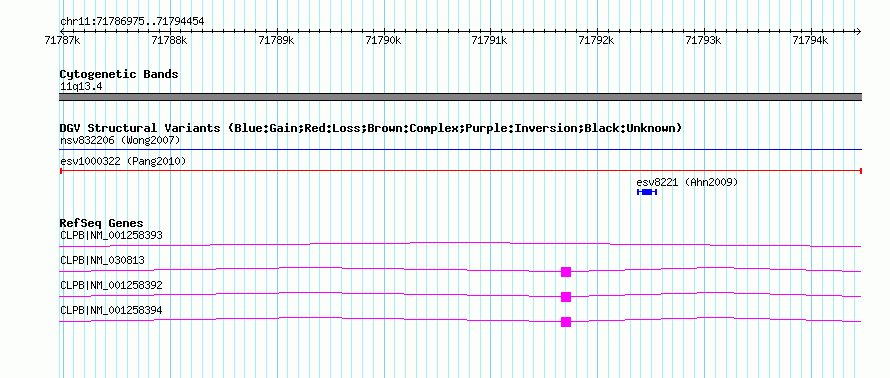Click the red esv1000322 loss variant line
Screen dimensions: 890x378
coord(460,170)
